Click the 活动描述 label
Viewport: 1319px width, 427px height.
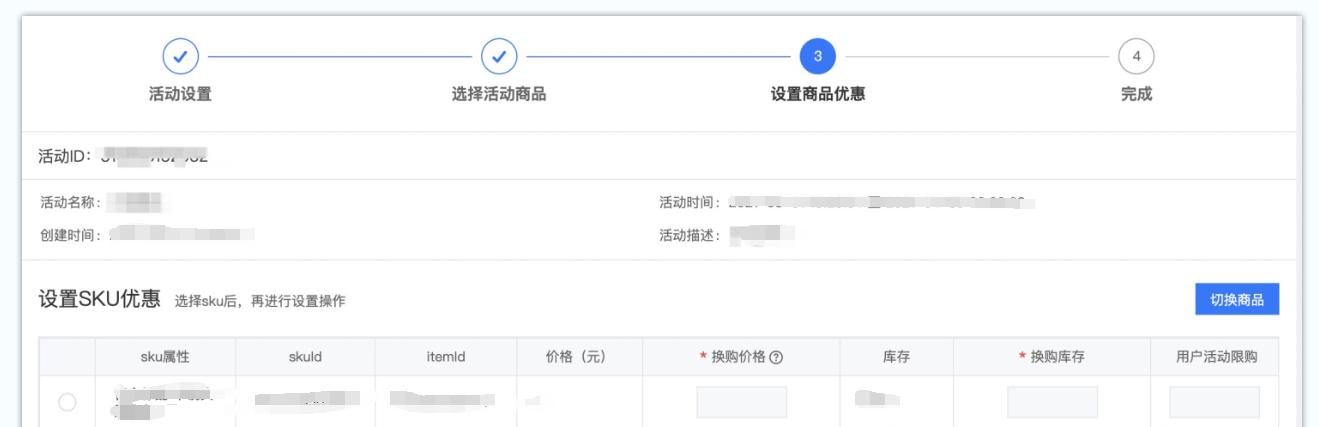point(691,234)
